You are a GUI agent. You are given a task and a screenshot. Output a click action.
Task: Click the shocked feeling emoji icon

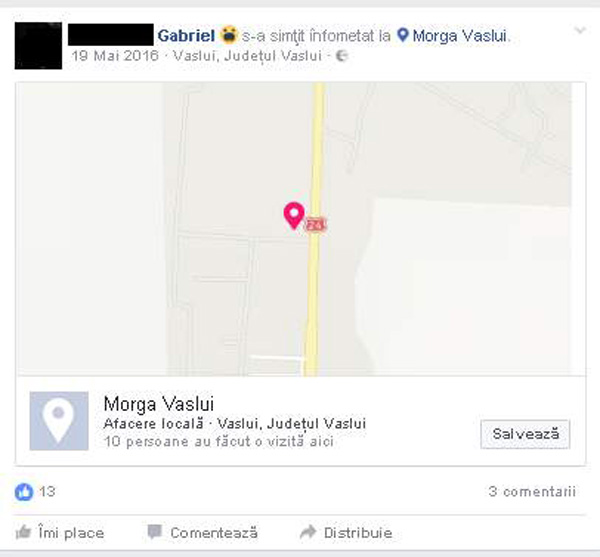click(x=229, y=34)
